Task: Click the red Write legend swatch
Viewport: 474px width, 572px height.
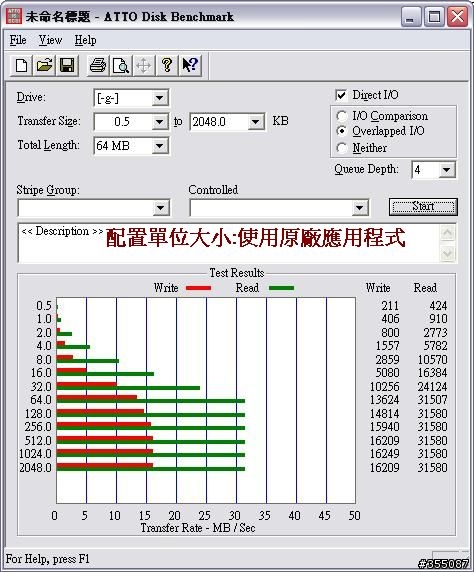Action: 199,288
